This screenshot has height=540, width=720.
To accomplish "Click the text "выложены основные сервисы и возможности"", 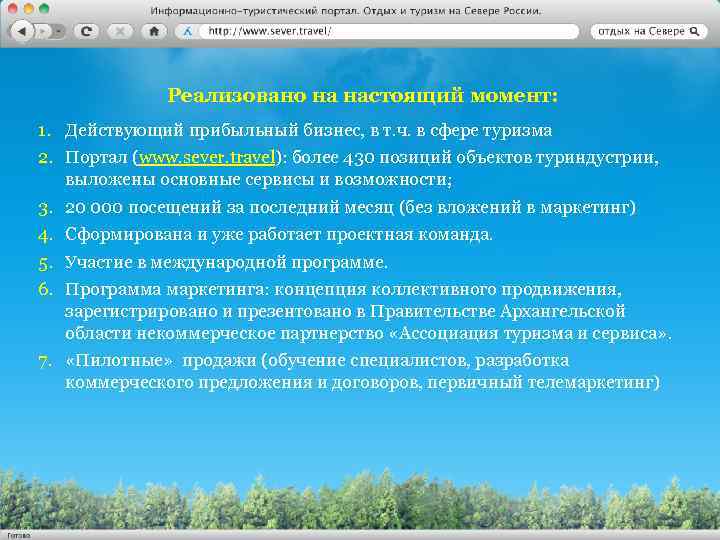I will click(258, 180).
